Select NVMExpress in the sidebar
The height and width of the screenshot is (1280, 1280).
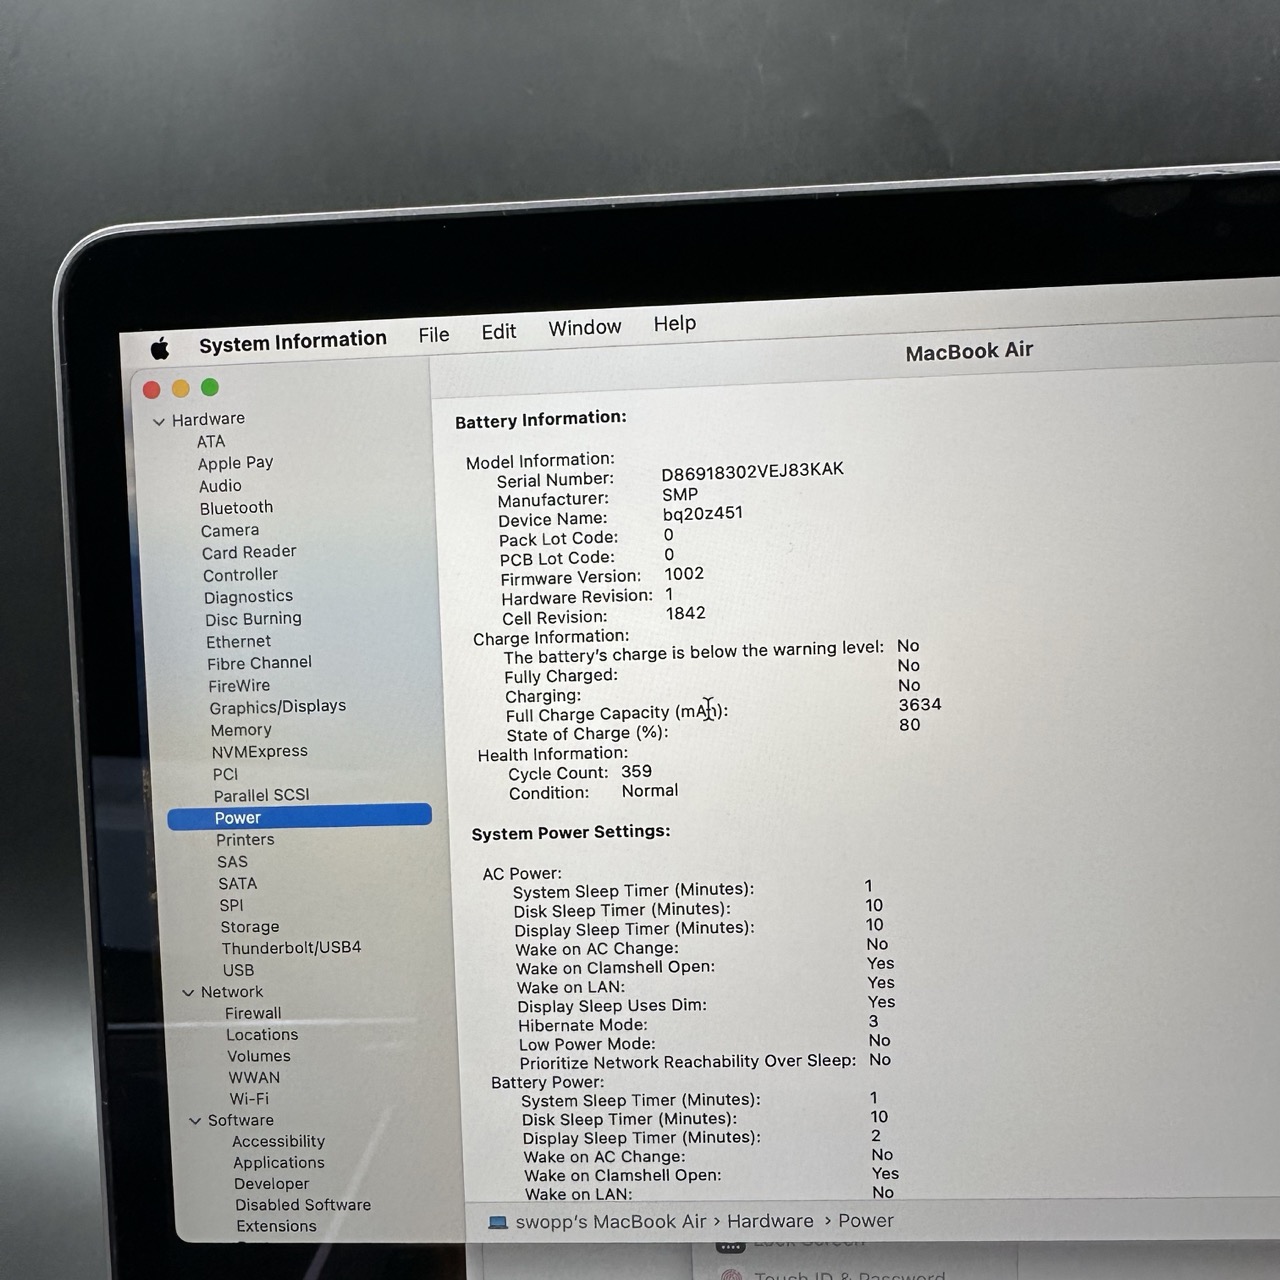pos(259,752)
